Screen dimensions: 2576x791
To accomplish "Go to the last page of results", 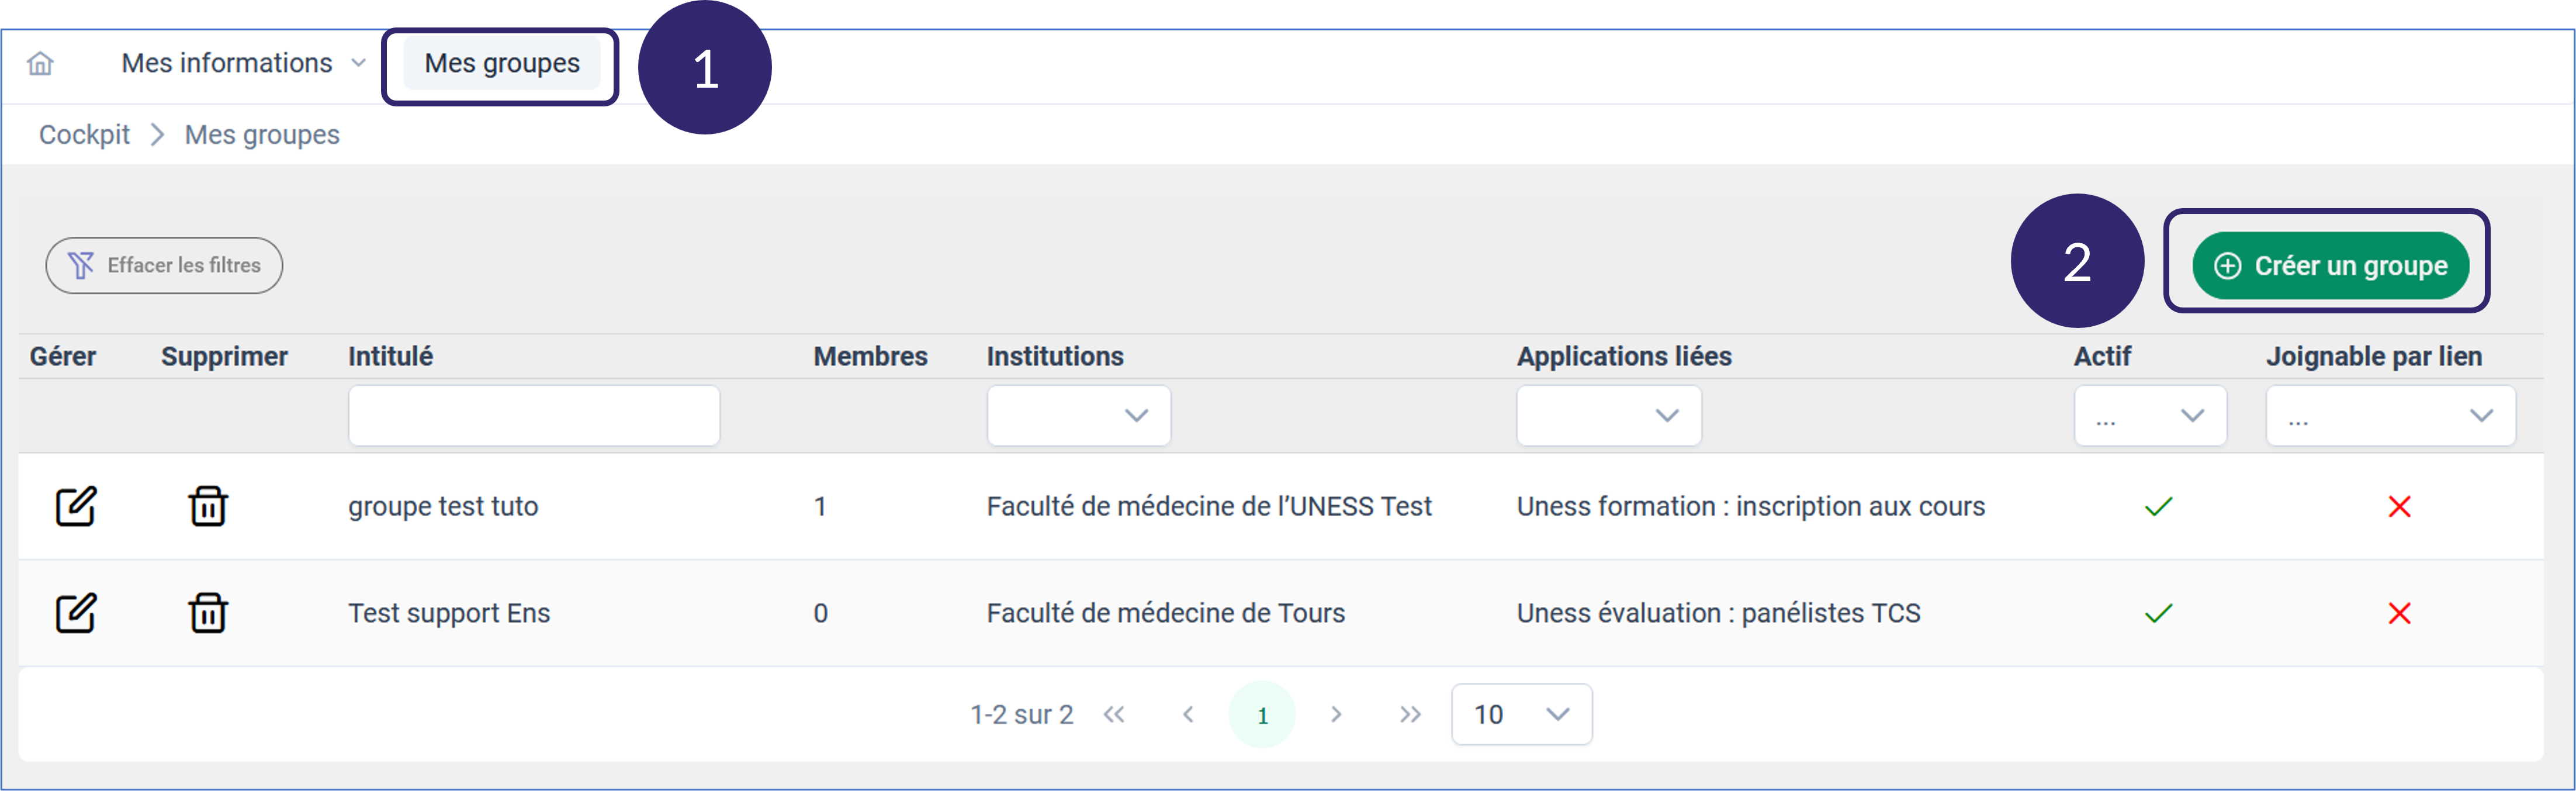I will coord(1410,714).
